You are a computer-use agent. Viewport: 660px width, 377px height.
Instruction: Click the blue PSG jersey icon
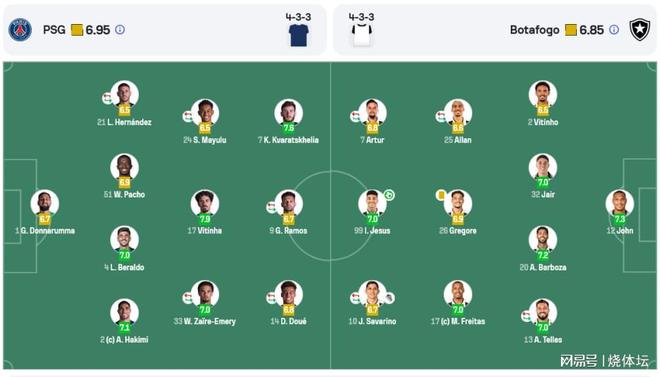click(x=299, y=35)
